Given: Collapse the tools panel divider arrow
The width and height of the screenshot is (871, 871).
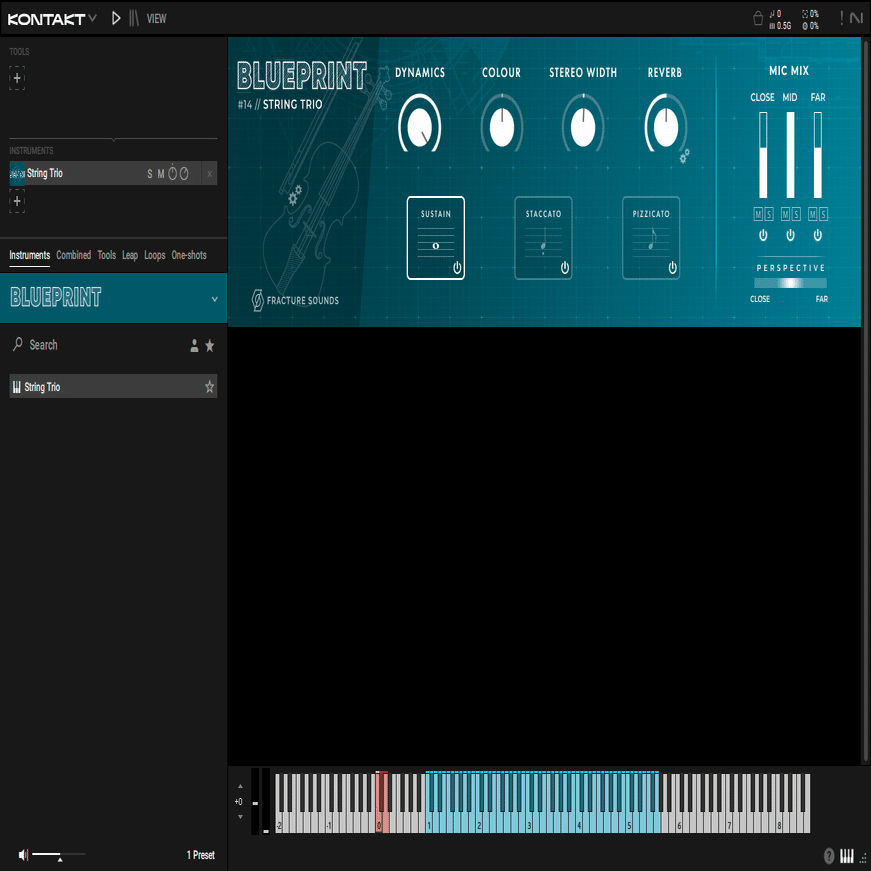Looking at the screenshot, I should click(x=113, y=139).
